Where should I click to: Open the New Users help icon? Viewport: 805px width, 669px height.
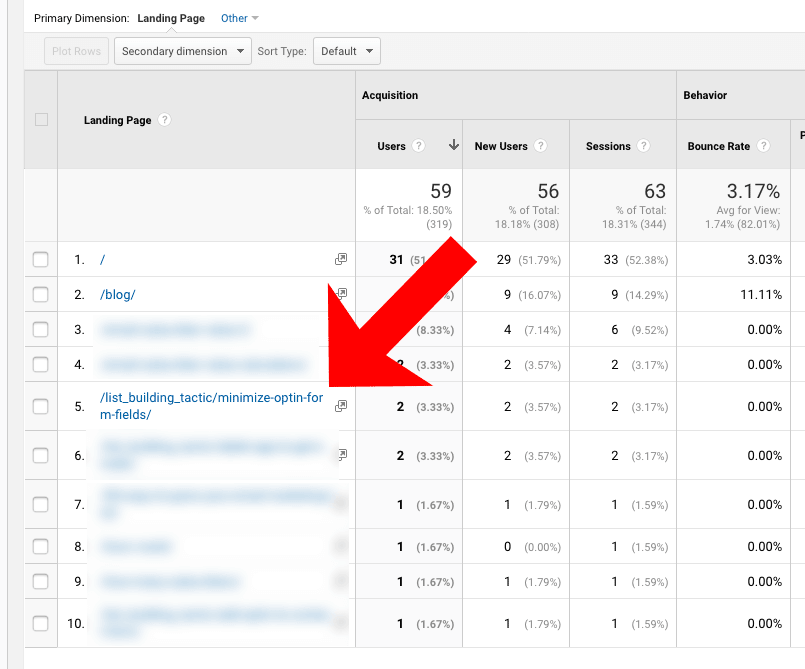[540, 146]
